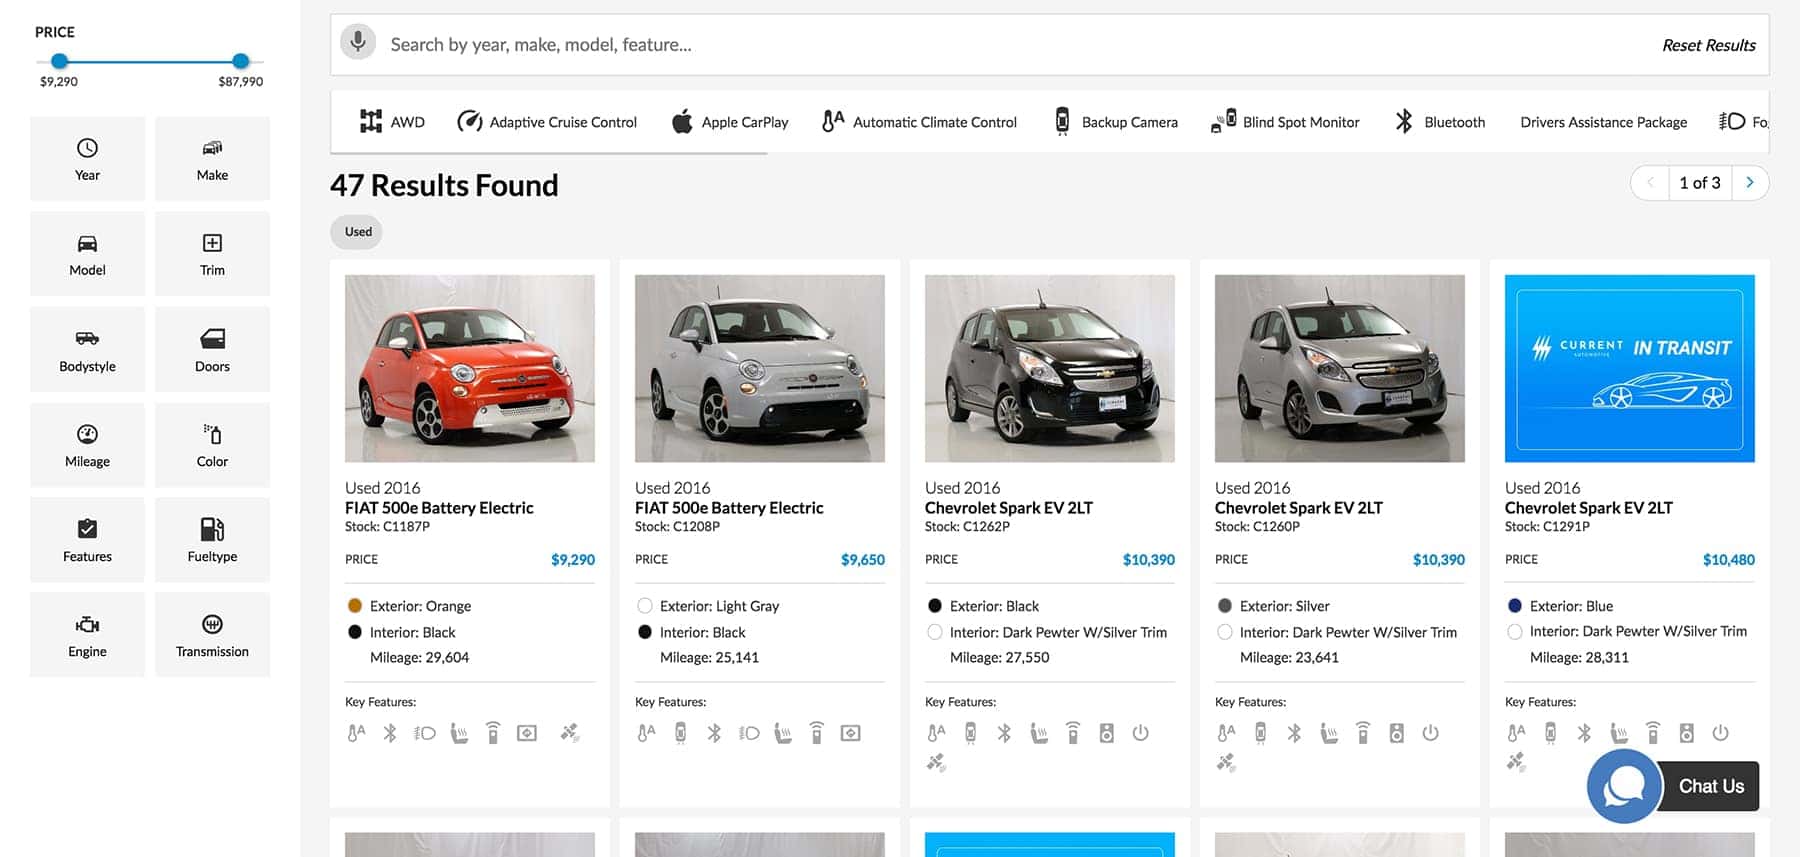Open FIAT 500e title stock C1208P
This screenshot has width=1800, height=857.
click(729, 508)
